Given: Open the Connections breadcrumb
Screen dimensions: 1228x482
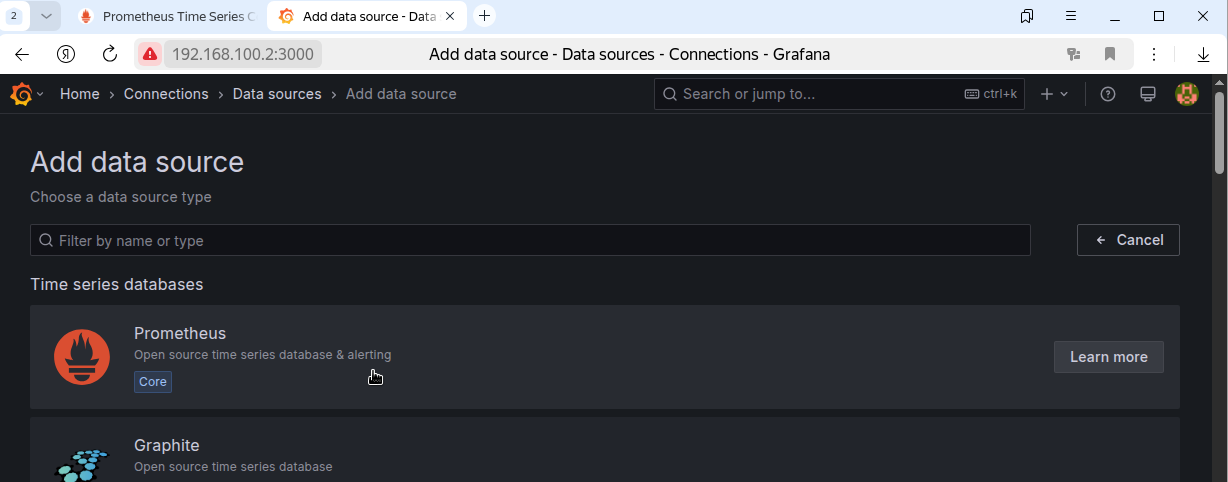Looking at the screenshot, I should point(166,94).
